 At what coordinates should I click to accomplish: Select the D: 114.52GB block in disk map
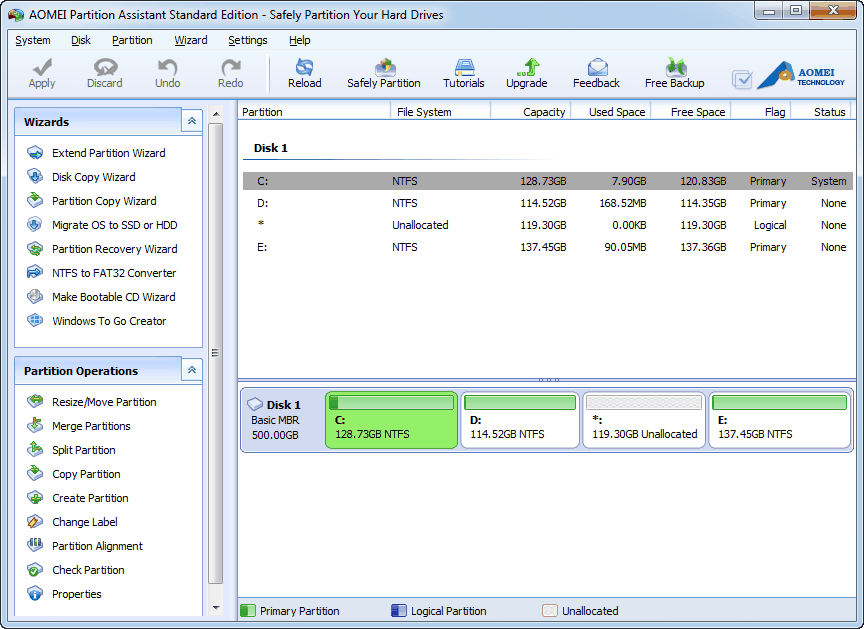click(520, 420)
